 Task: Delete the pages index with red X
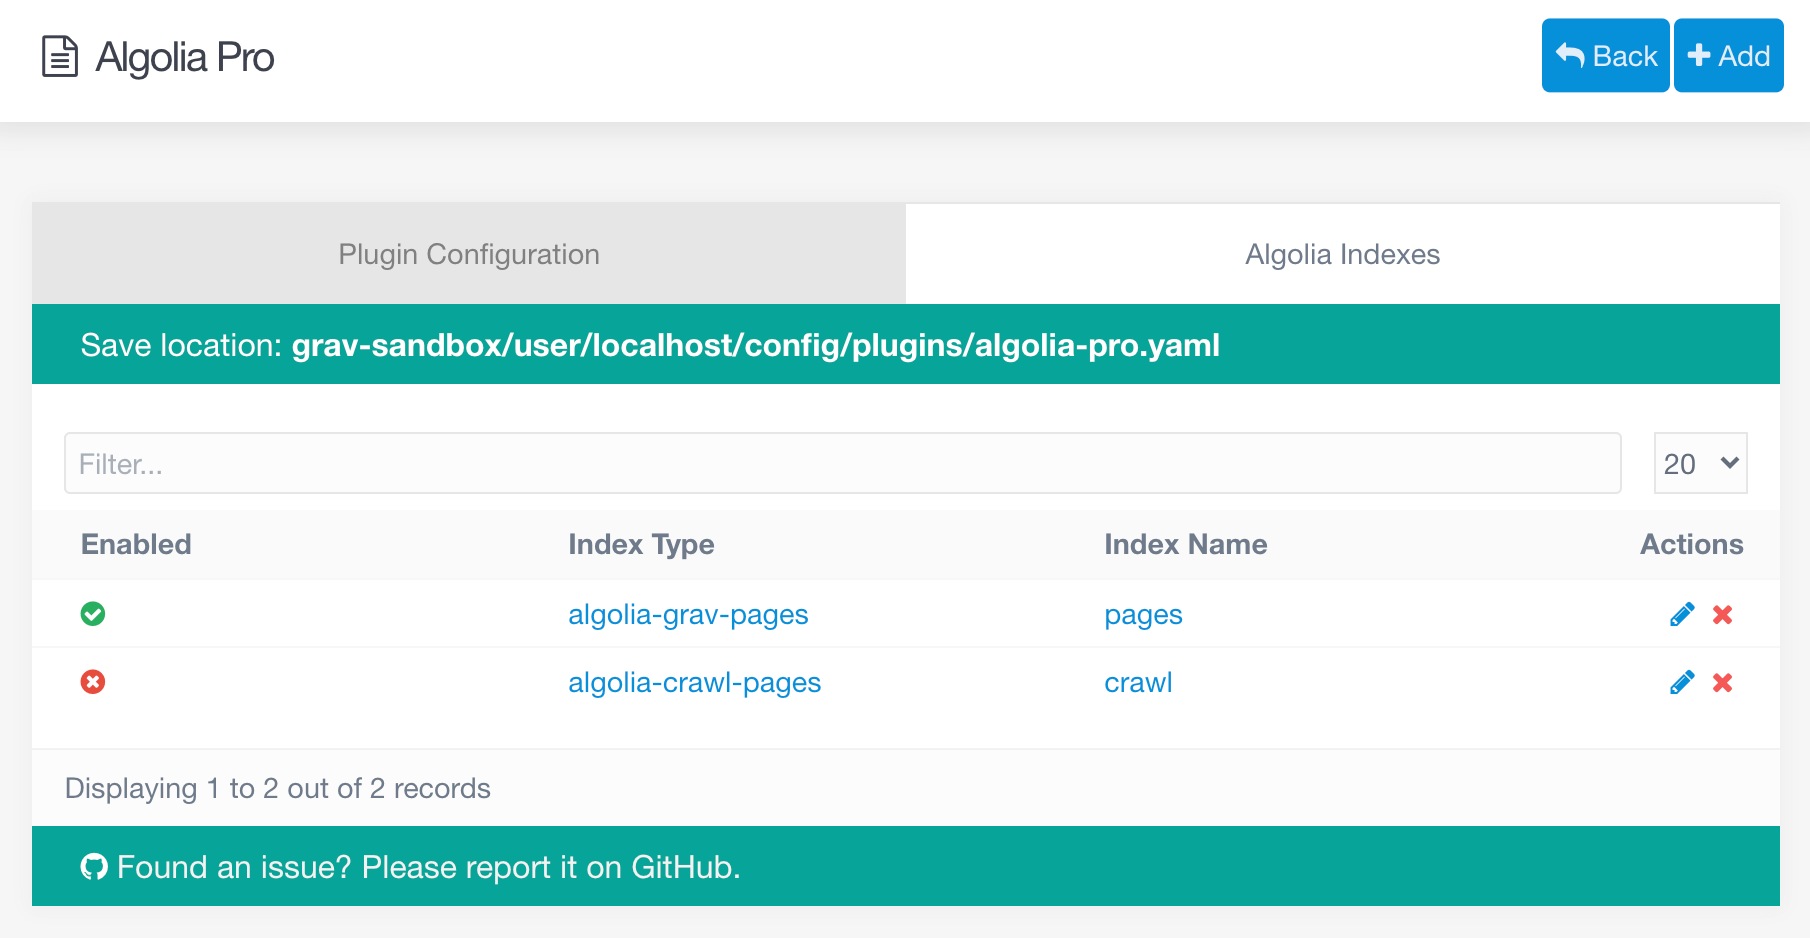tap(1722, 614)
